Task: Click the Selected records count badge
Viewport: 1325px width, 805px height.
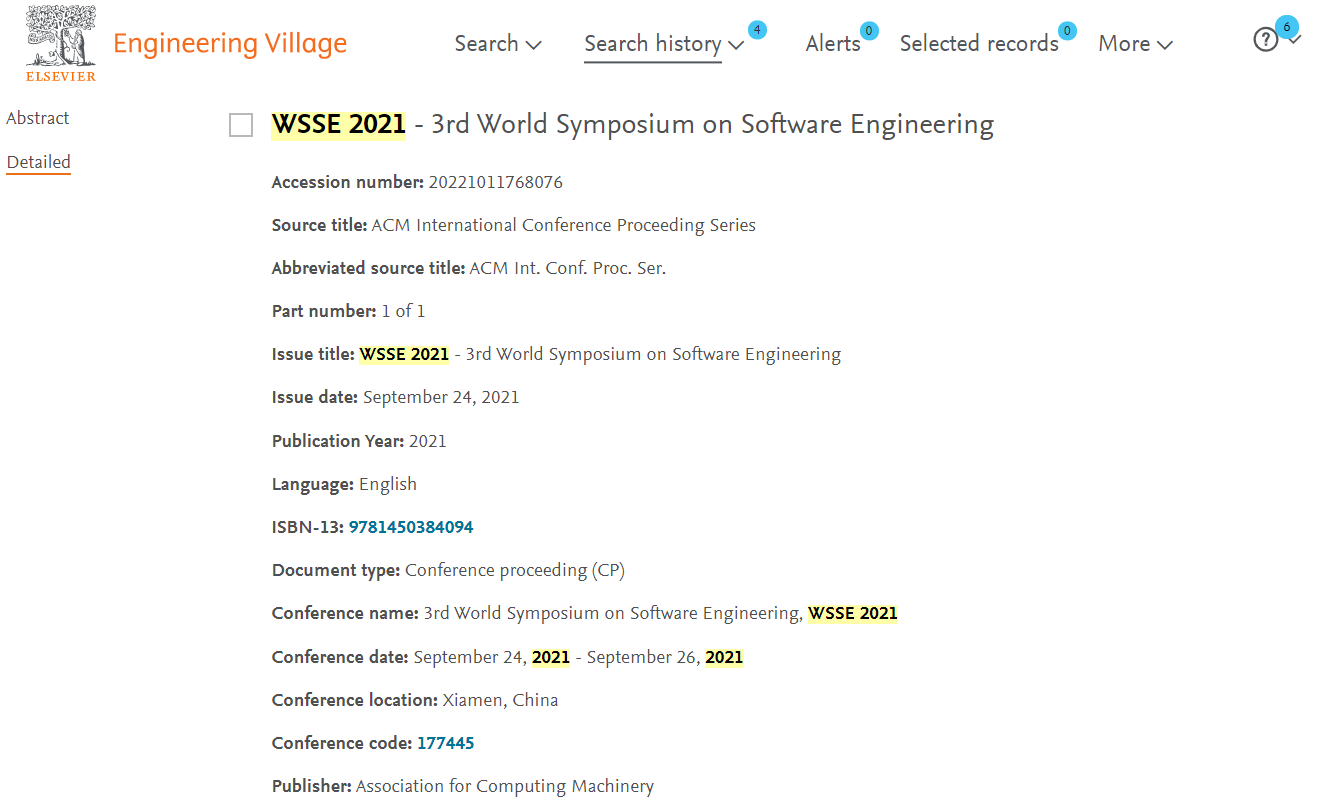Action: point(1067,31)
